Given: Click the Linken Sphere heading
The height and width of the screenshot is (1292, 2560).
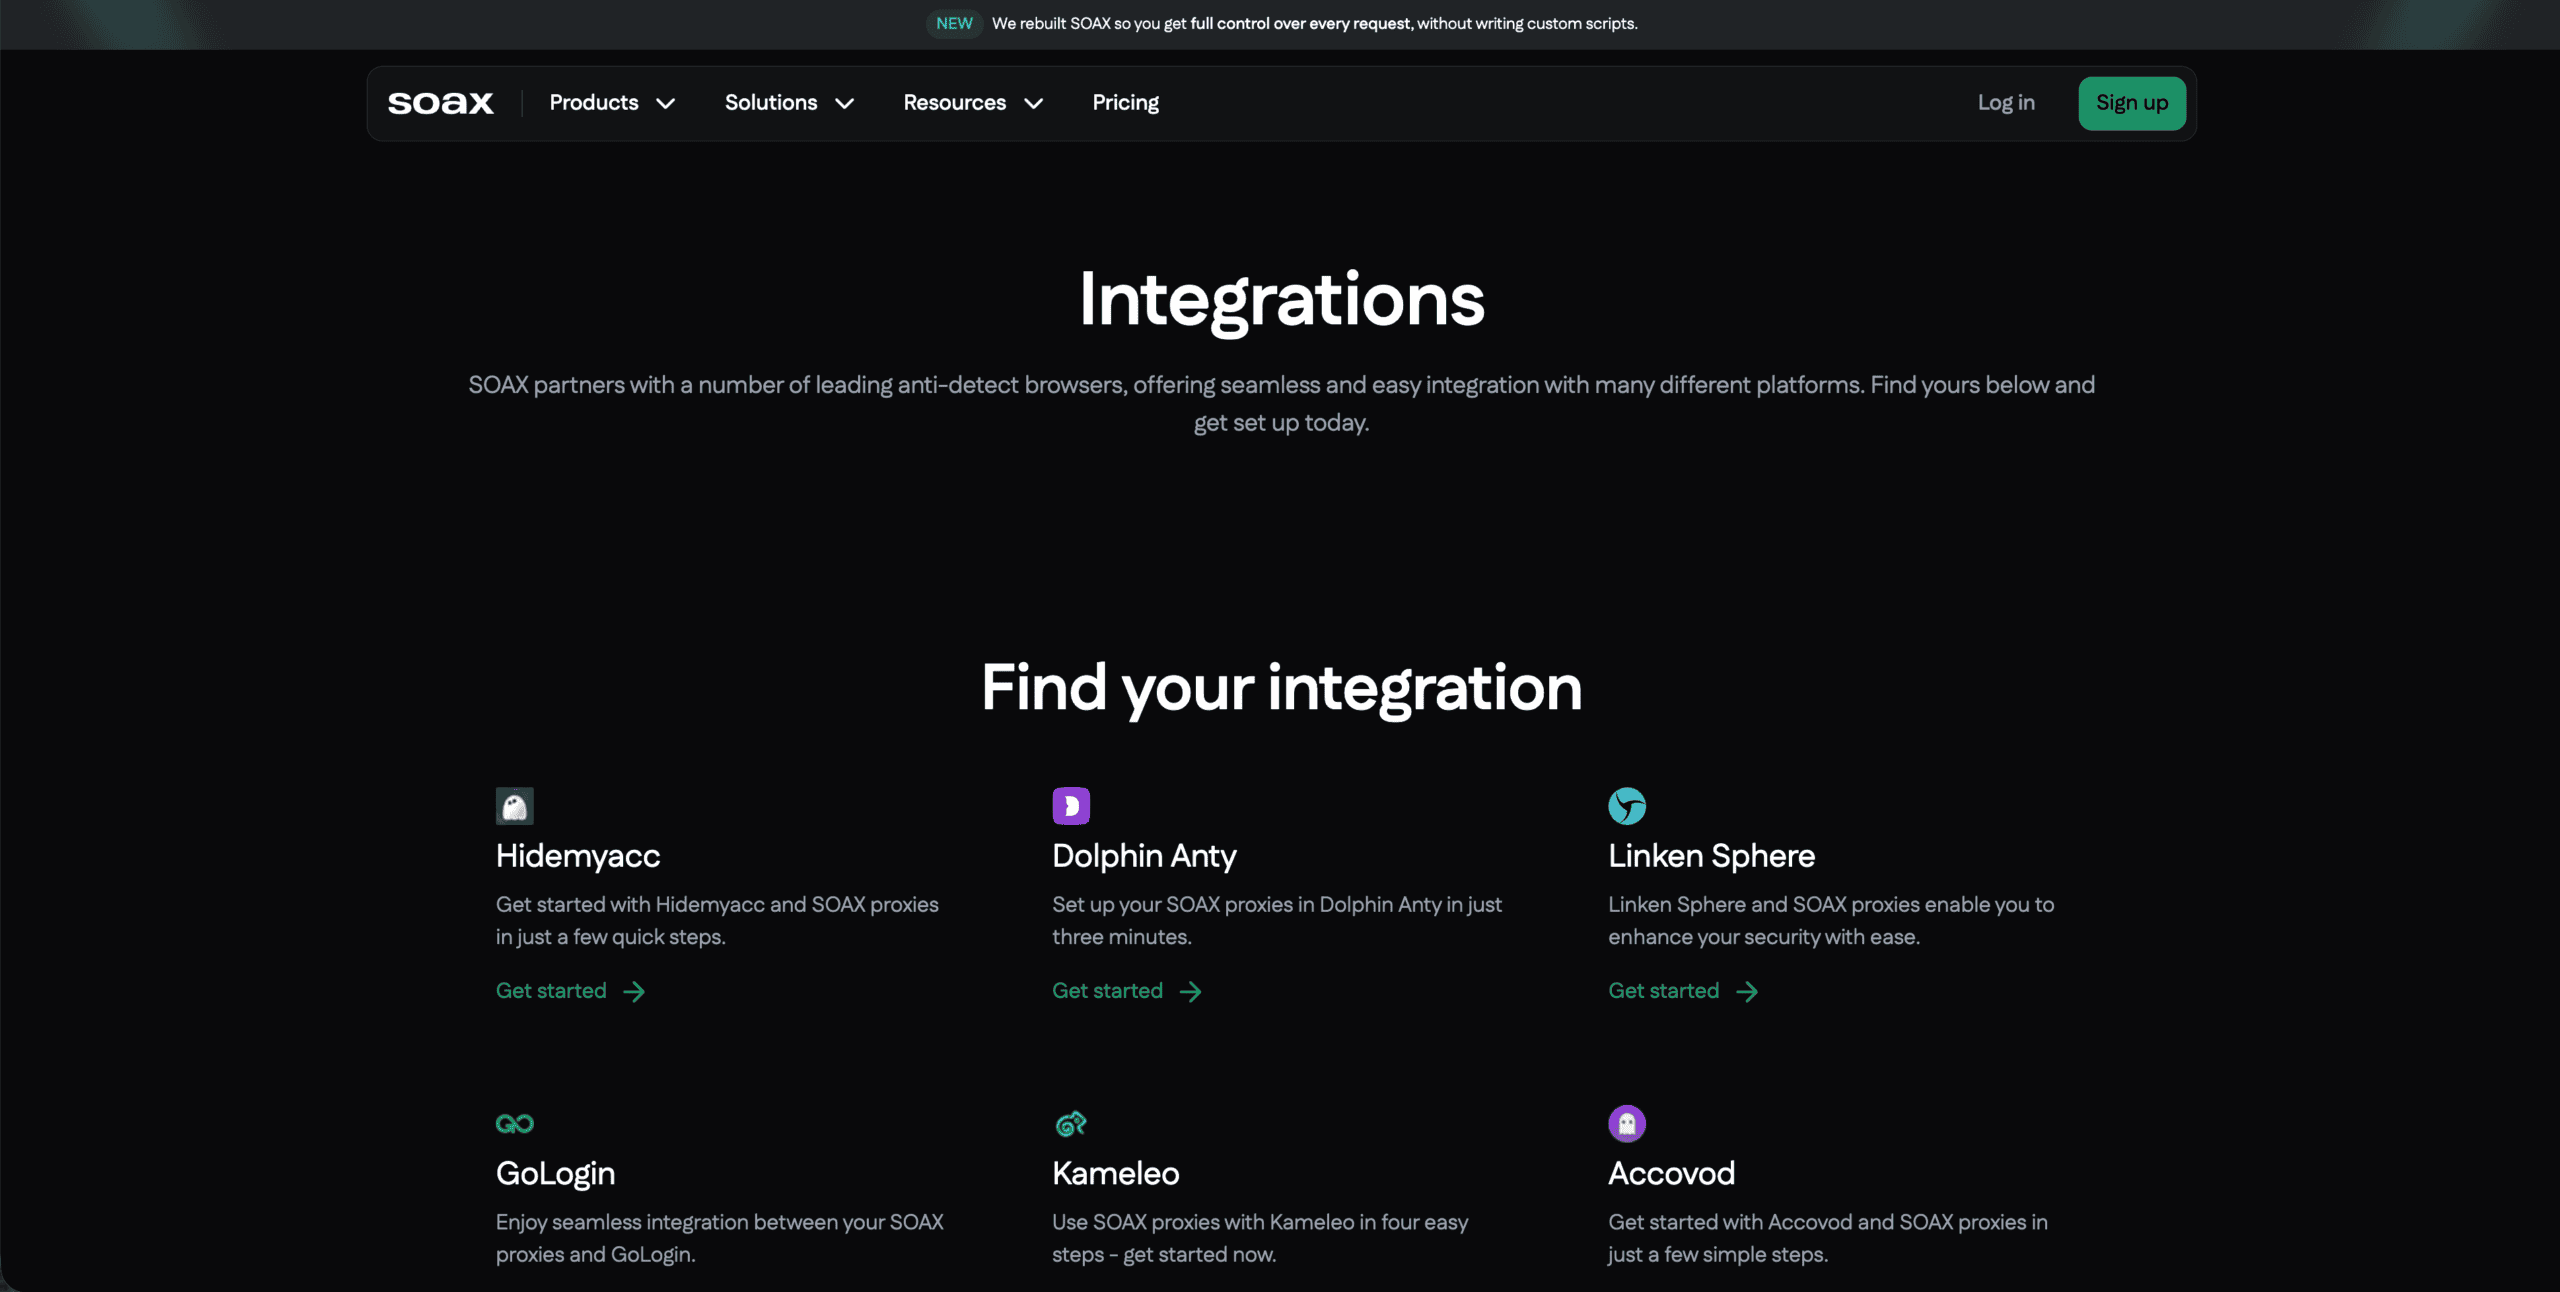Looking at the screenshot, I should [x=1711, y=856].
